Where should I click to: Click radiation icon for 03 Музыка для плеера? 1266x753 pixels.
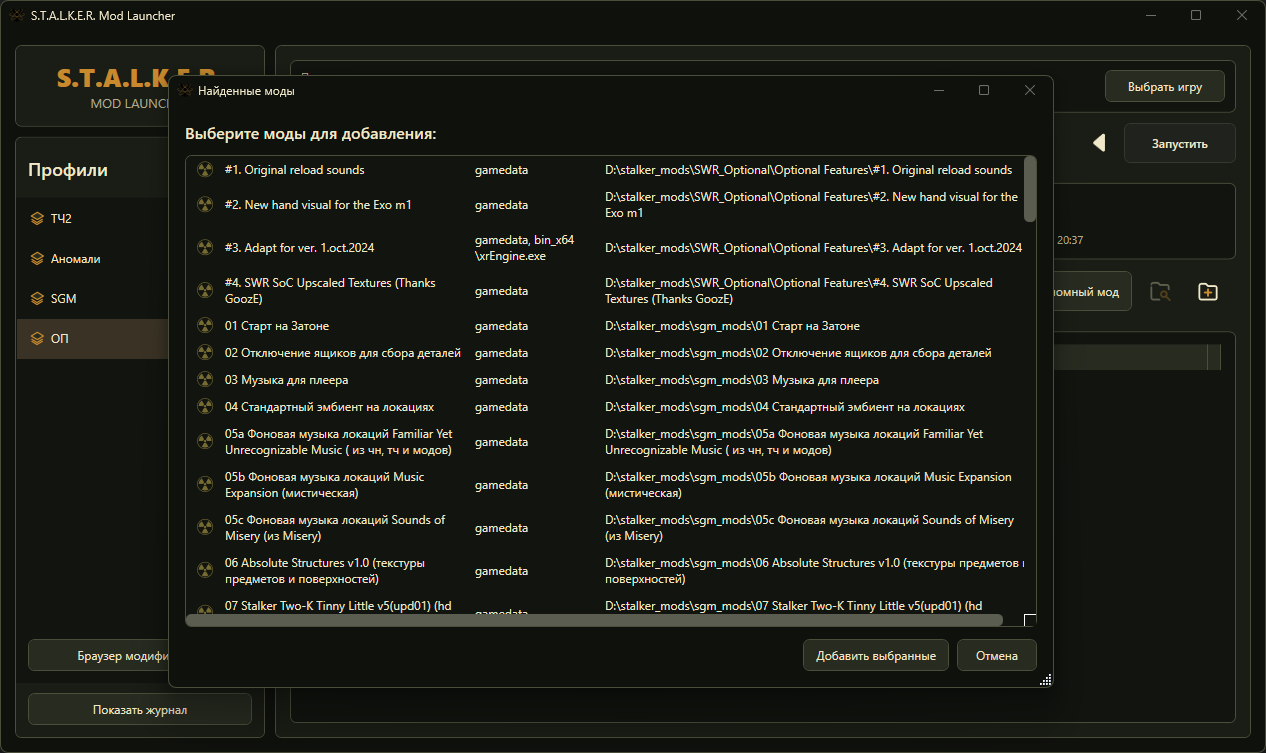click(205, 380)
